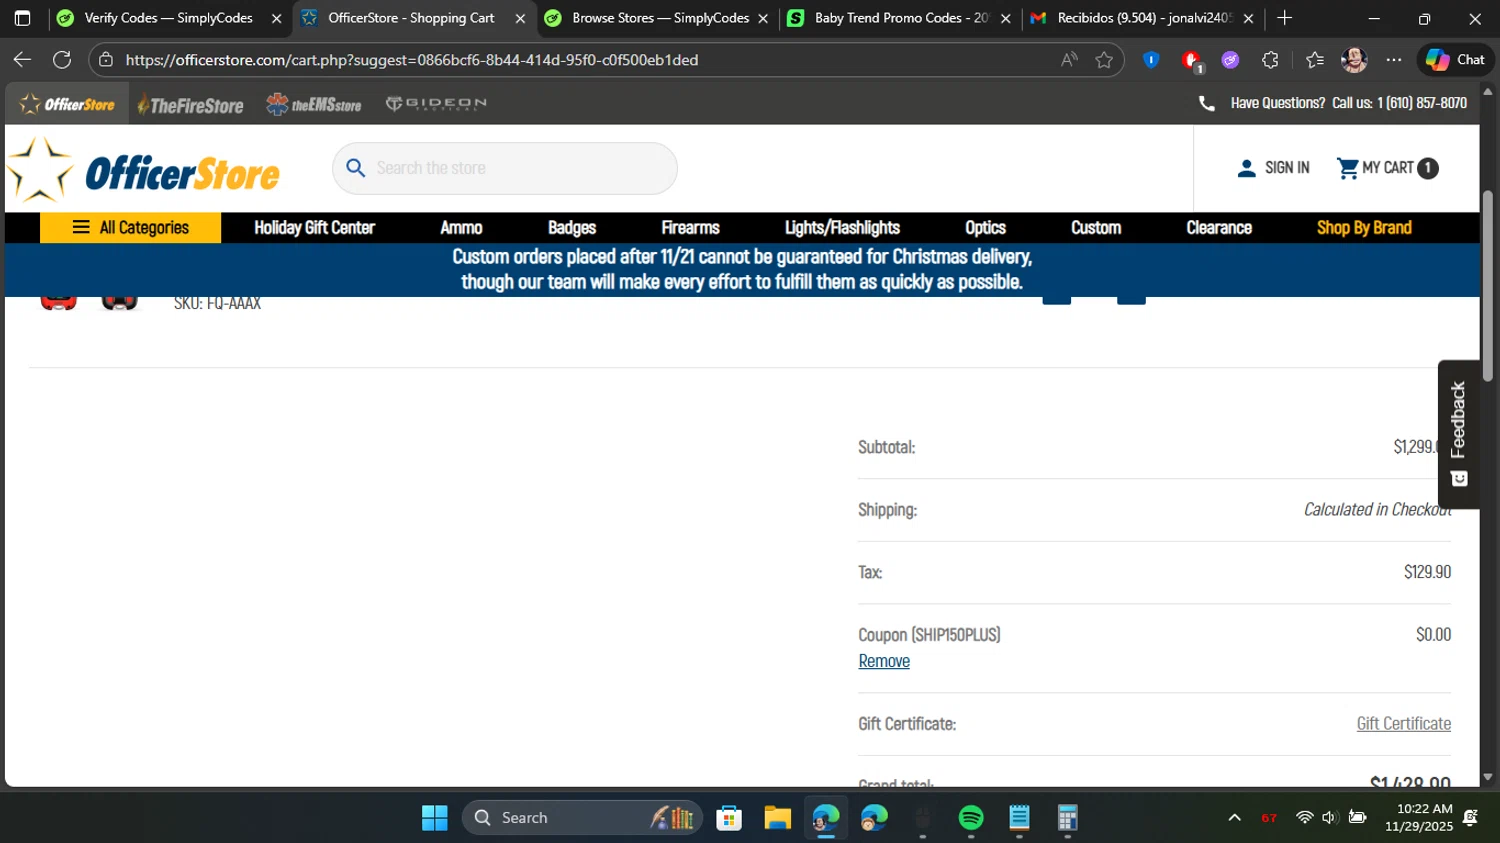Viewport: 1500px width, 843px height.
Task: Open the Extensions puzzle icon
Action: [1270, 60]
